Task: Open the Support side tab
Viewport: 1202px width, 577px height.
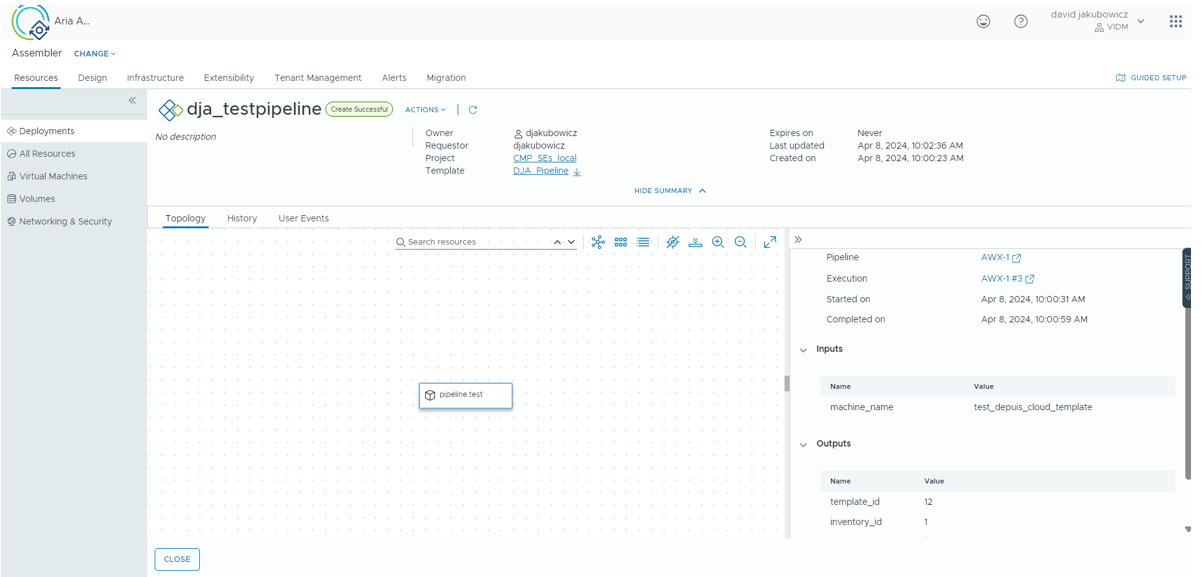Action: click(x=1187, y=277)
